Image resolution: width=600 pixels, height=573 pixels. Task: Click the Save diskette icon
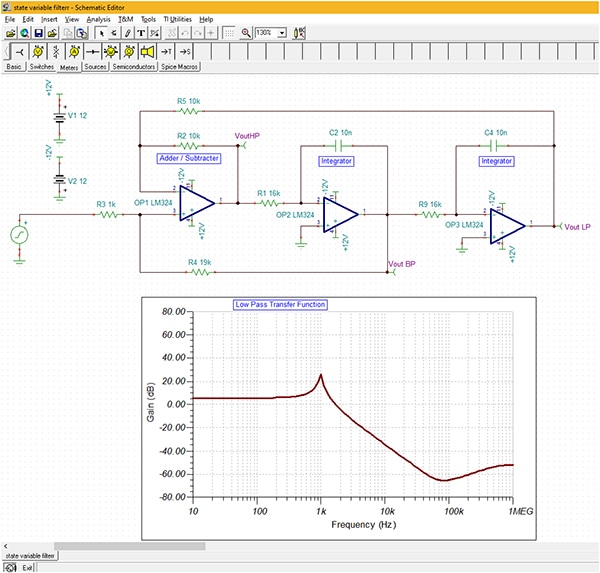[x=38, y=33]
